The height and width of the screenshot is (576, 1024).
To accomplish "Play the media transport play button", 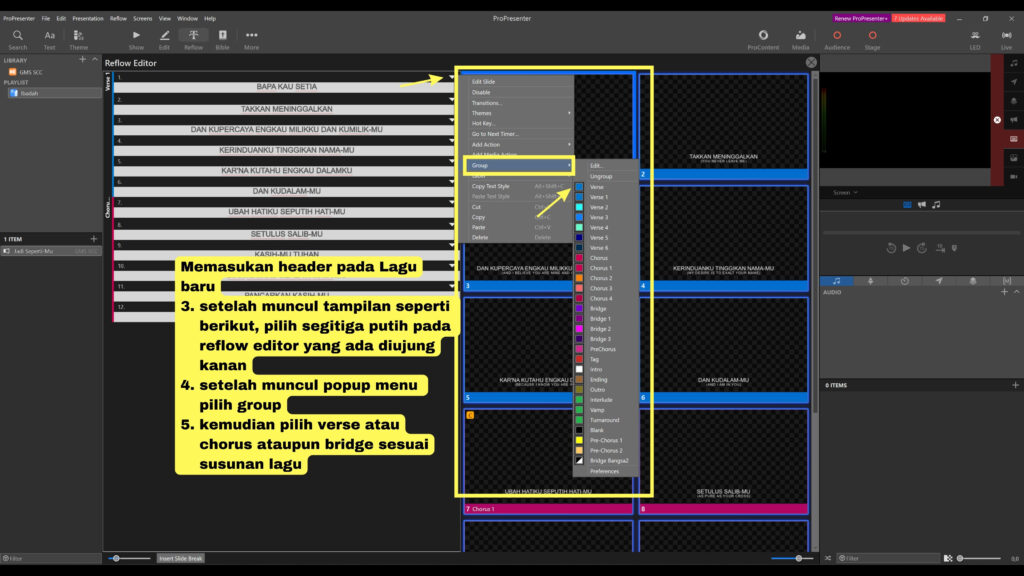I will coord(906,248).
